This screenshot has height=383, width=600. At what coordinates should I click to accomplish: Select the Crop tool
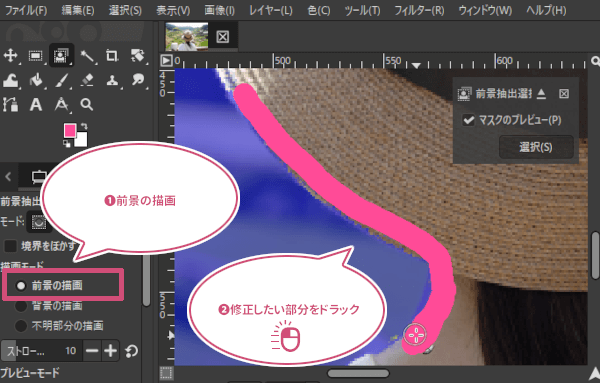112,56
